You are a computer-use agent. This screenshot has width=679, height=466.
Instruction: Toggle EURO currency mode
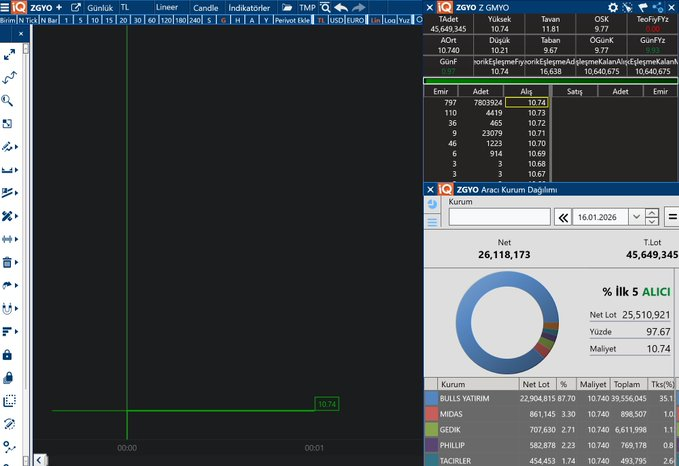click(x=356, y=20)
